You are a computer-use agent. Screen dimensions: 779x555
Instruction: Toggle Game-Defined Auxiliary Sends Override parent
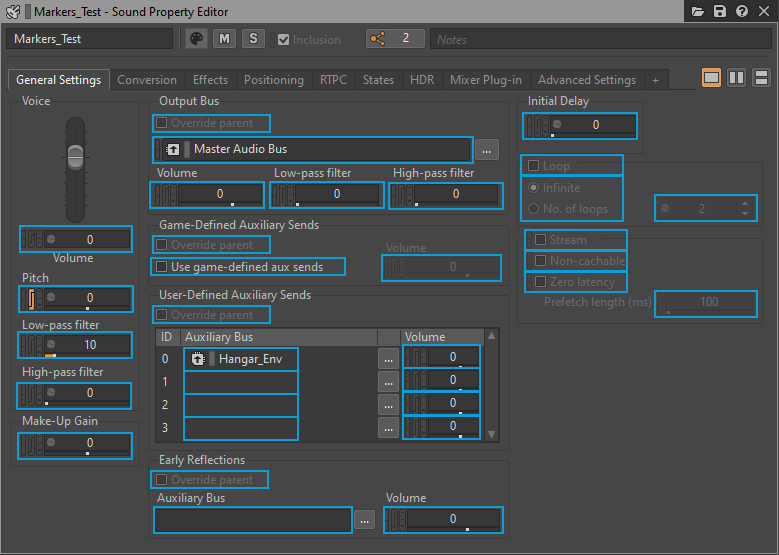coord(161,244)
